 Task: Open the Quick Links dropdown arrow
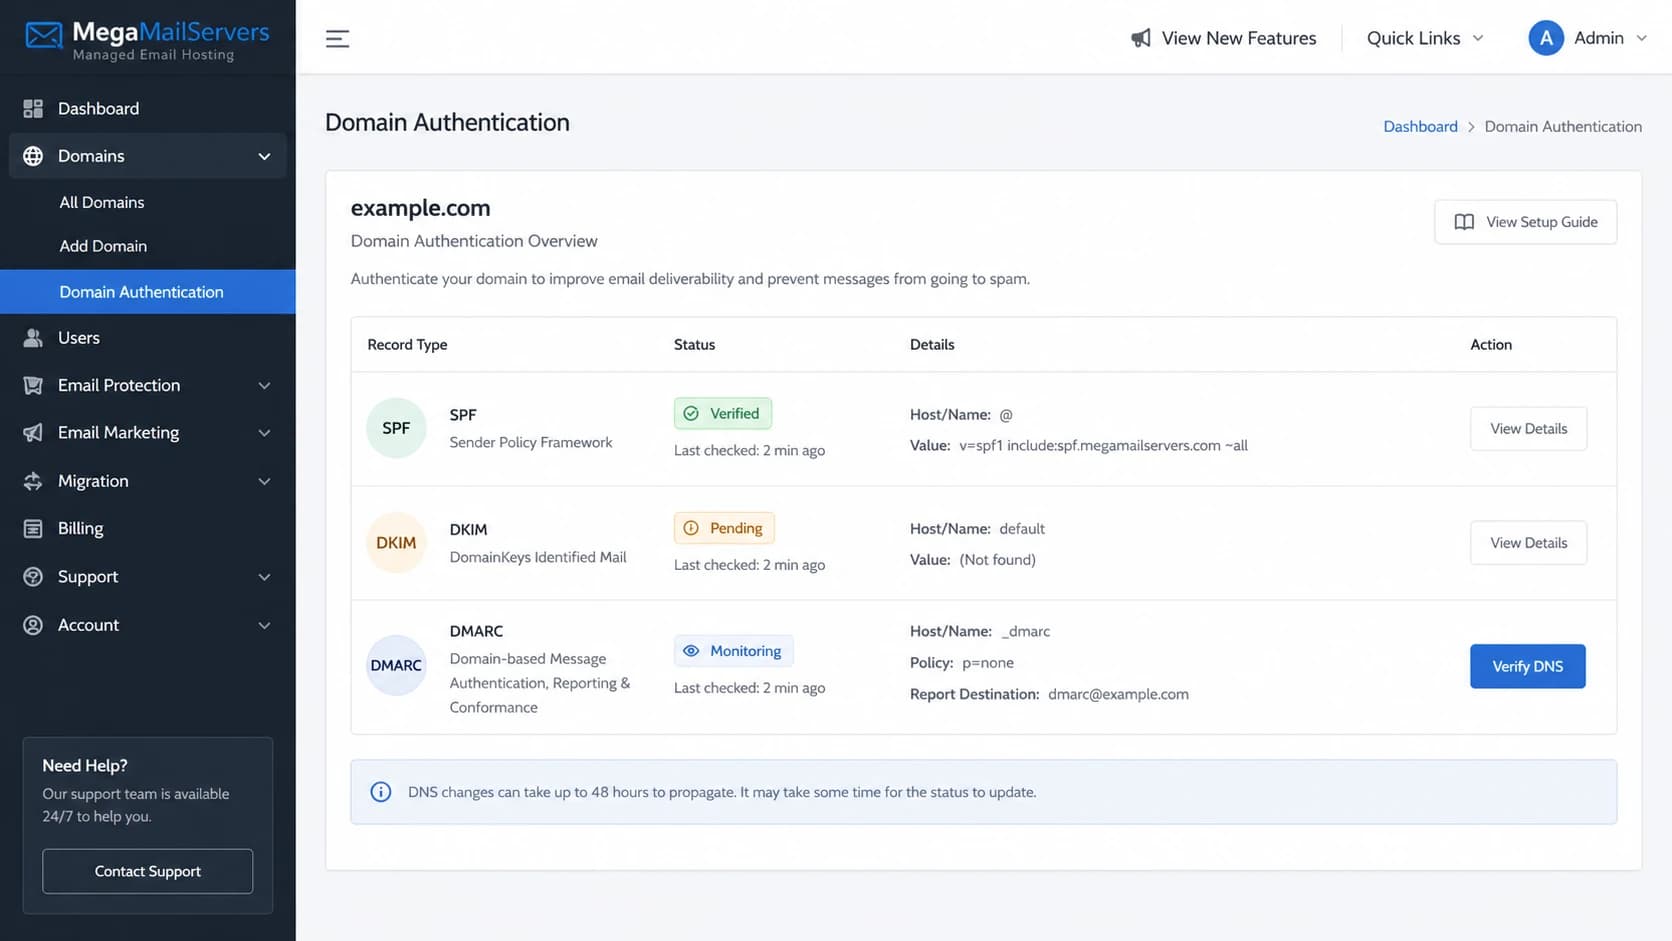(x=1478, y=38)
